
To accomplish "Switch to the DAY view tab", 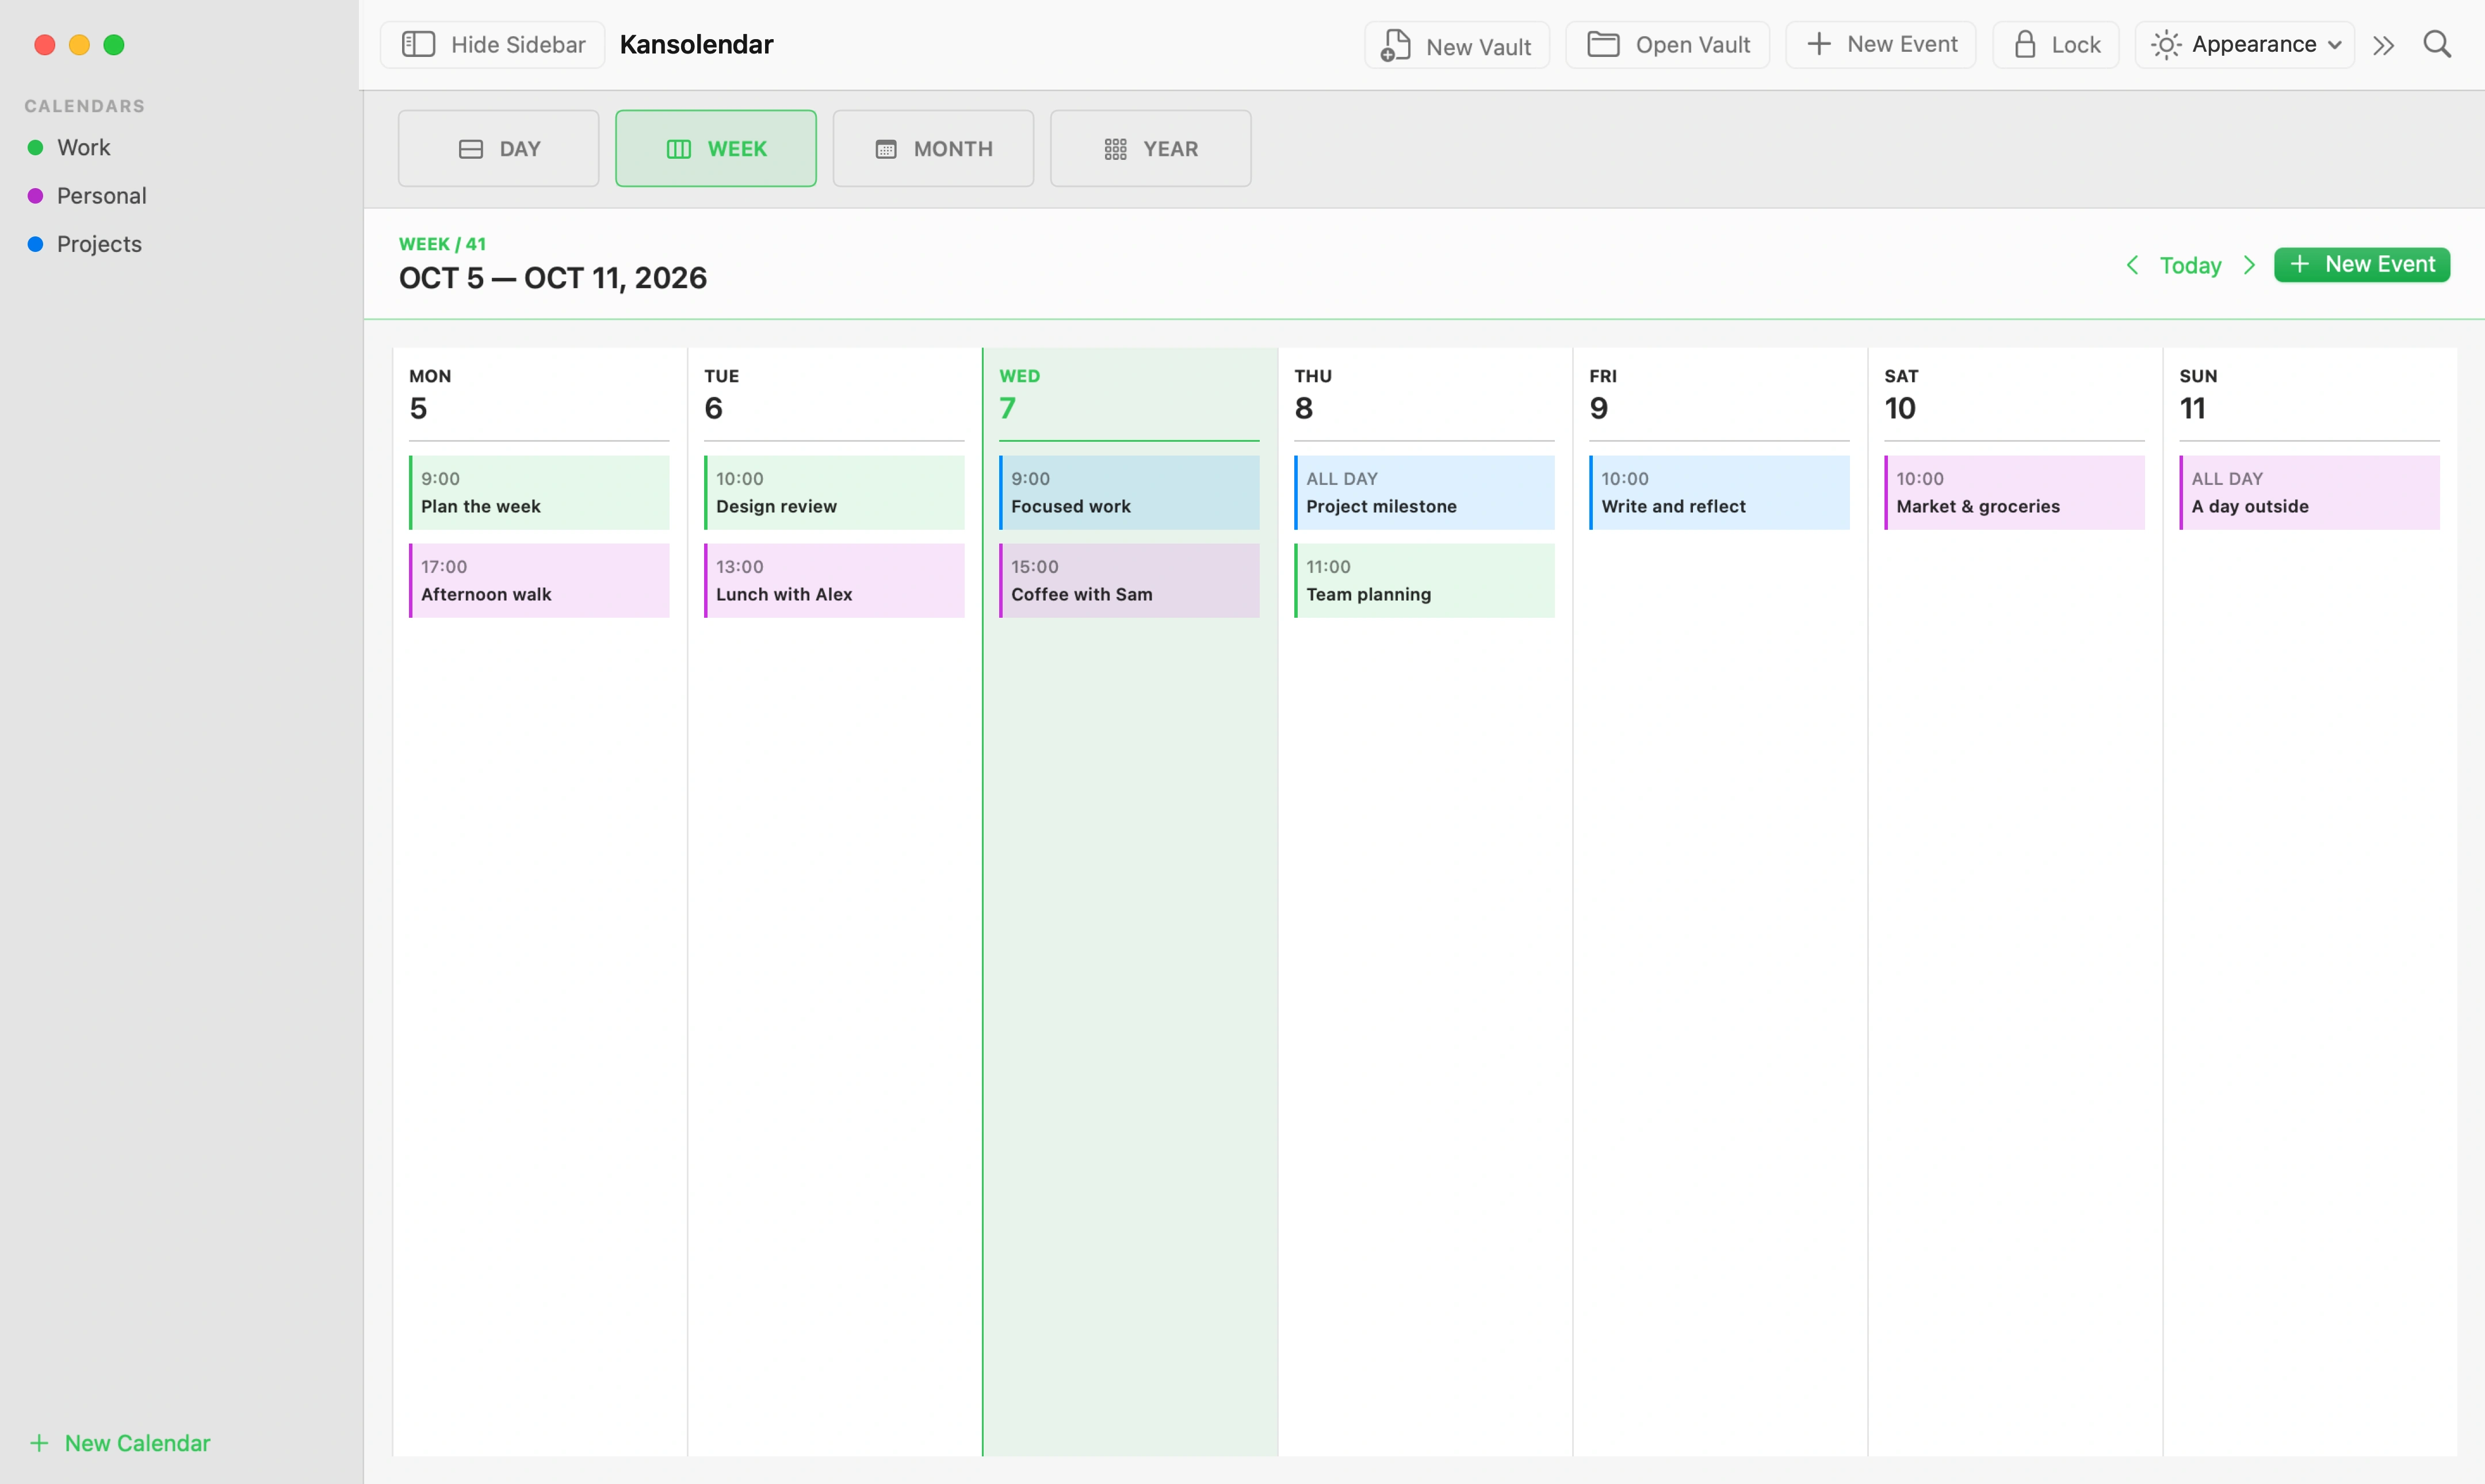I will coord(498,148).
